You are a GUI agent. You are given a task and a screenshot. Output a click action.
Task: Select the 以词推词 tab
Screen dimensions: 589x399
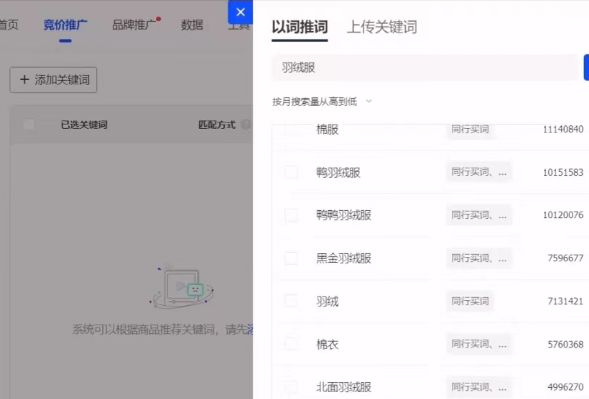300,27
